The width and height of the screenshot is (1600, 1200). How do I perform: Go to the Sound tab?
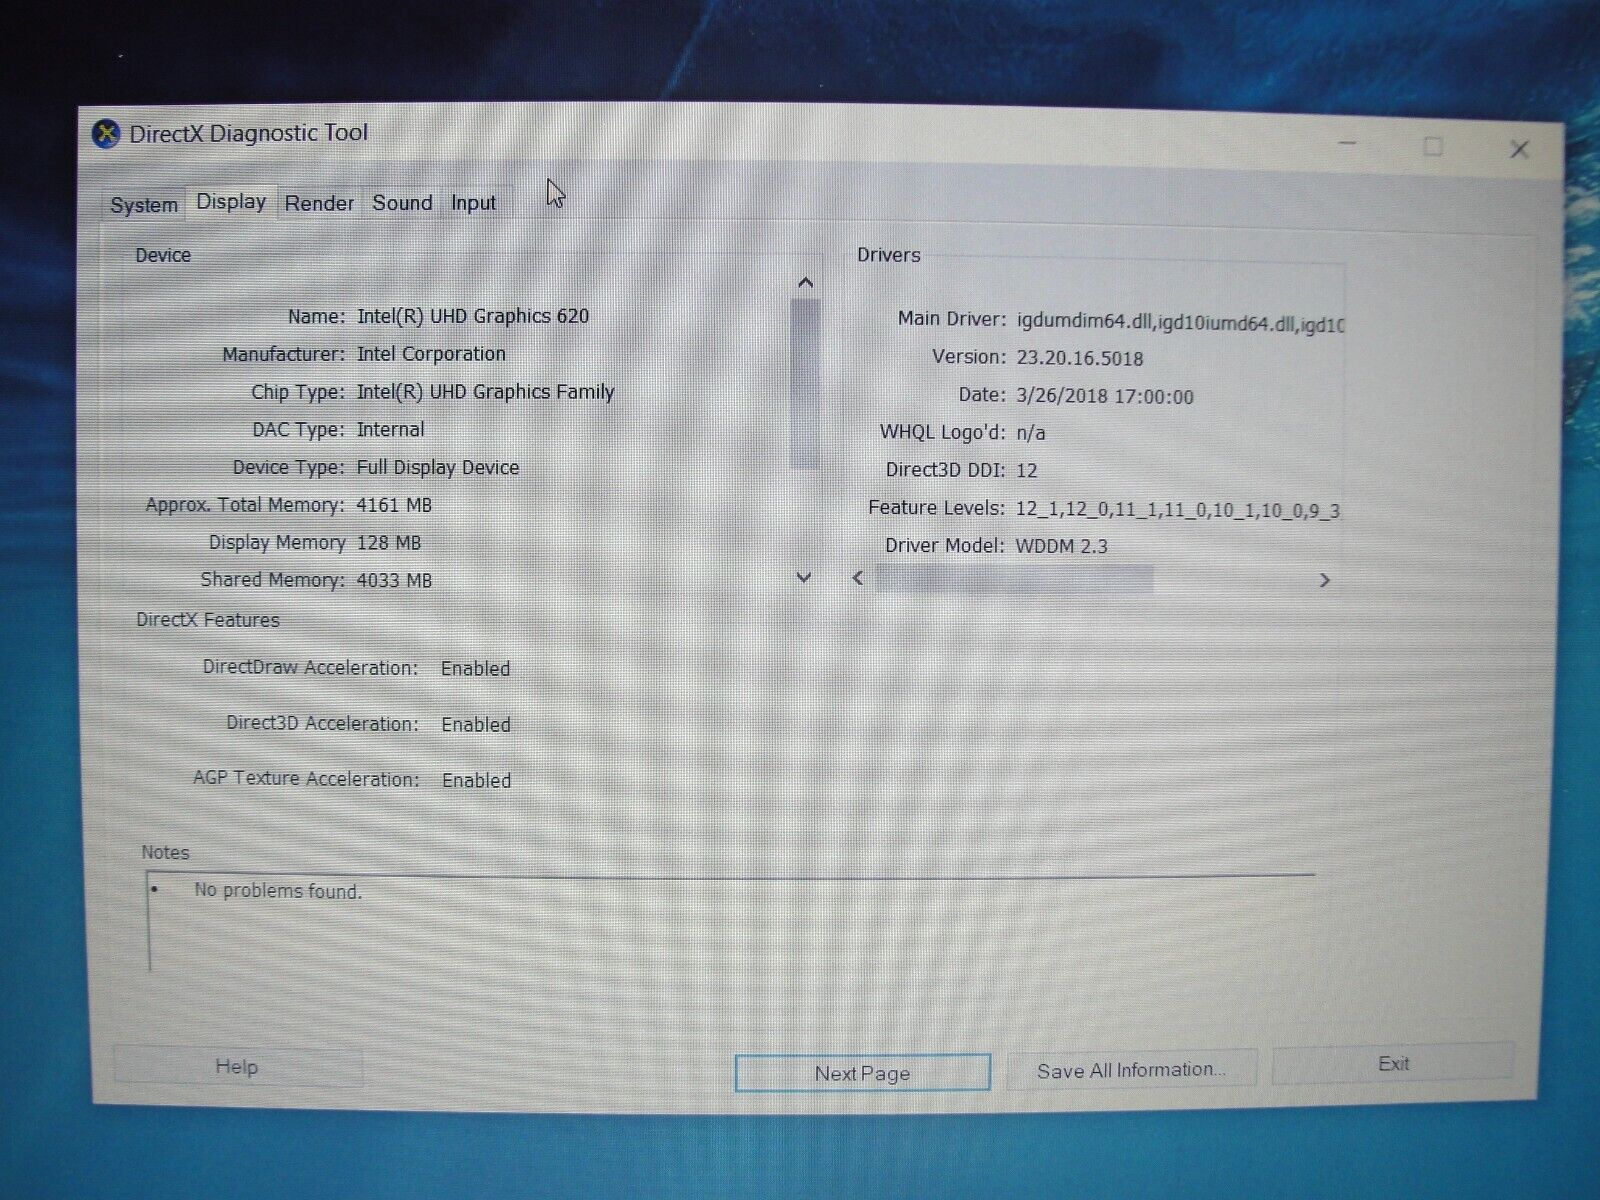(x=402, y=203)
